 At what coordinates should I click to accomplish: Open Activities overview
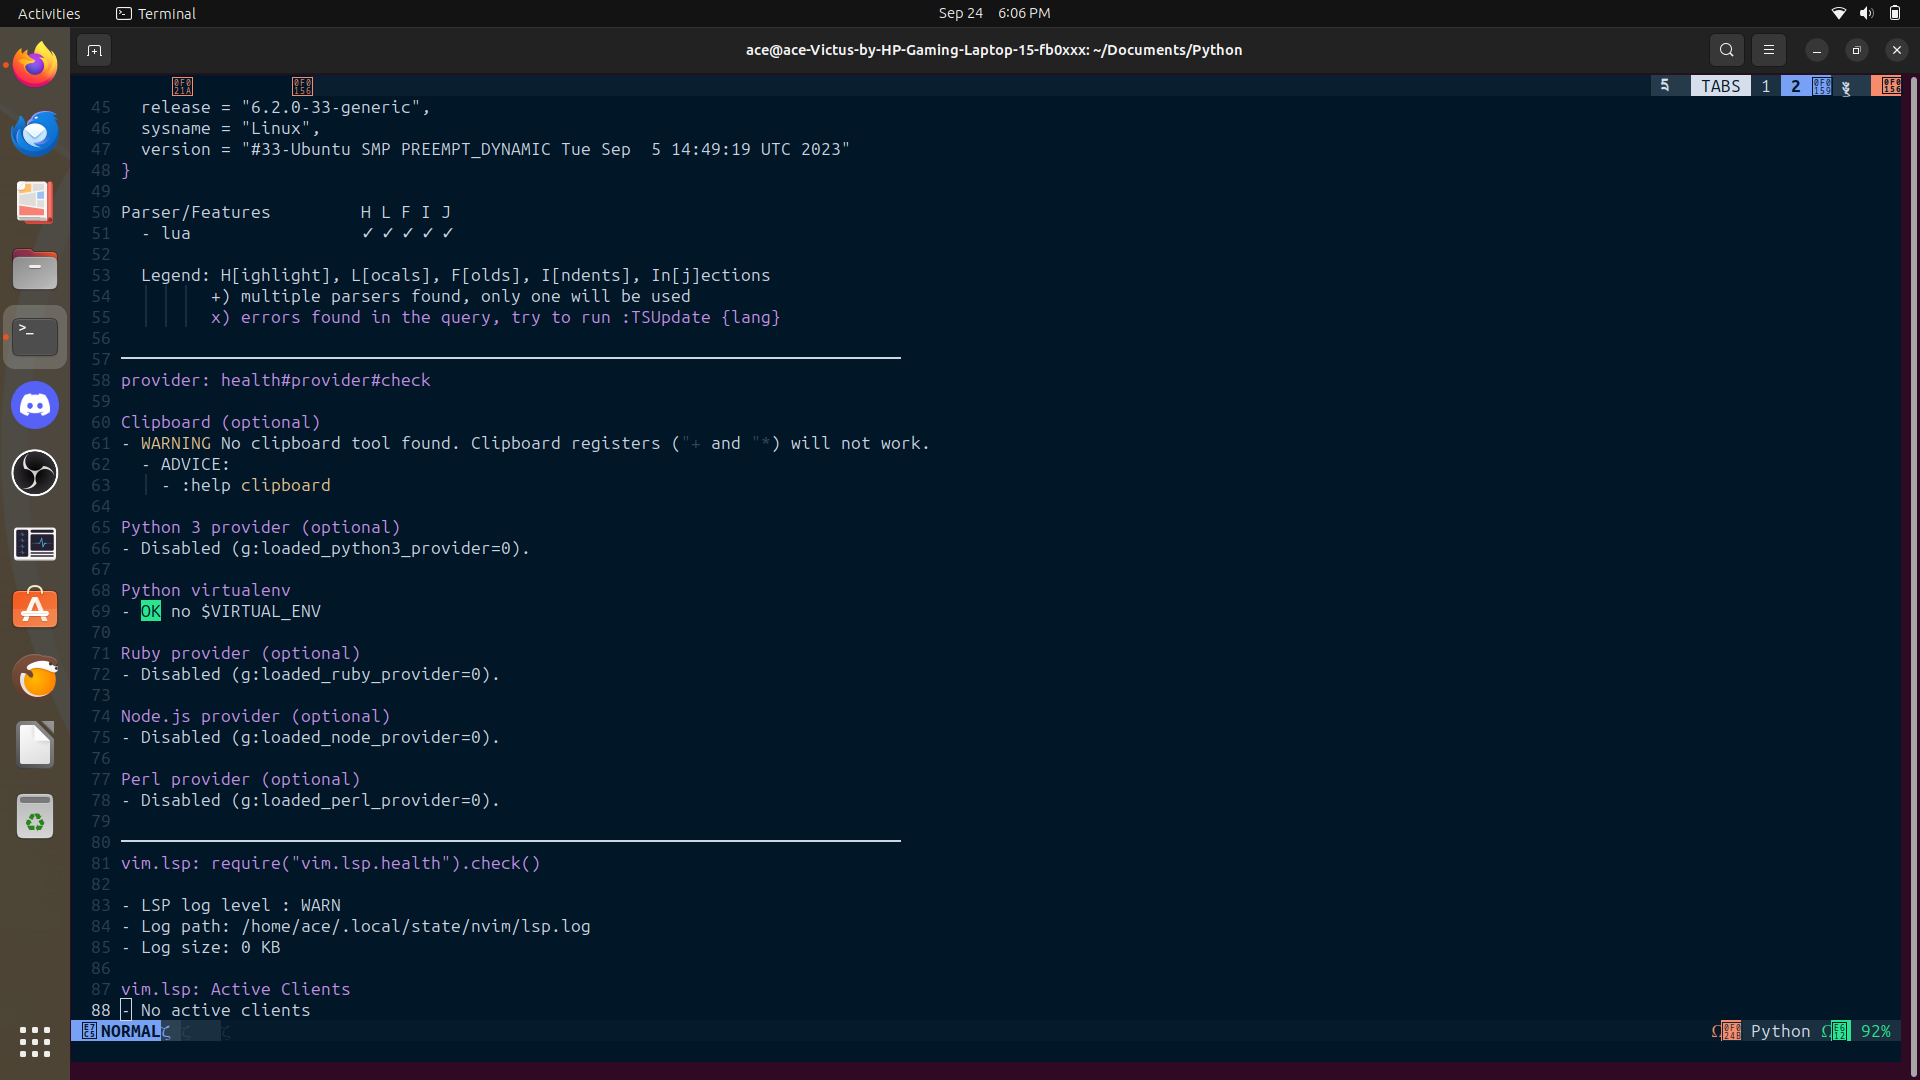(49, 13)
